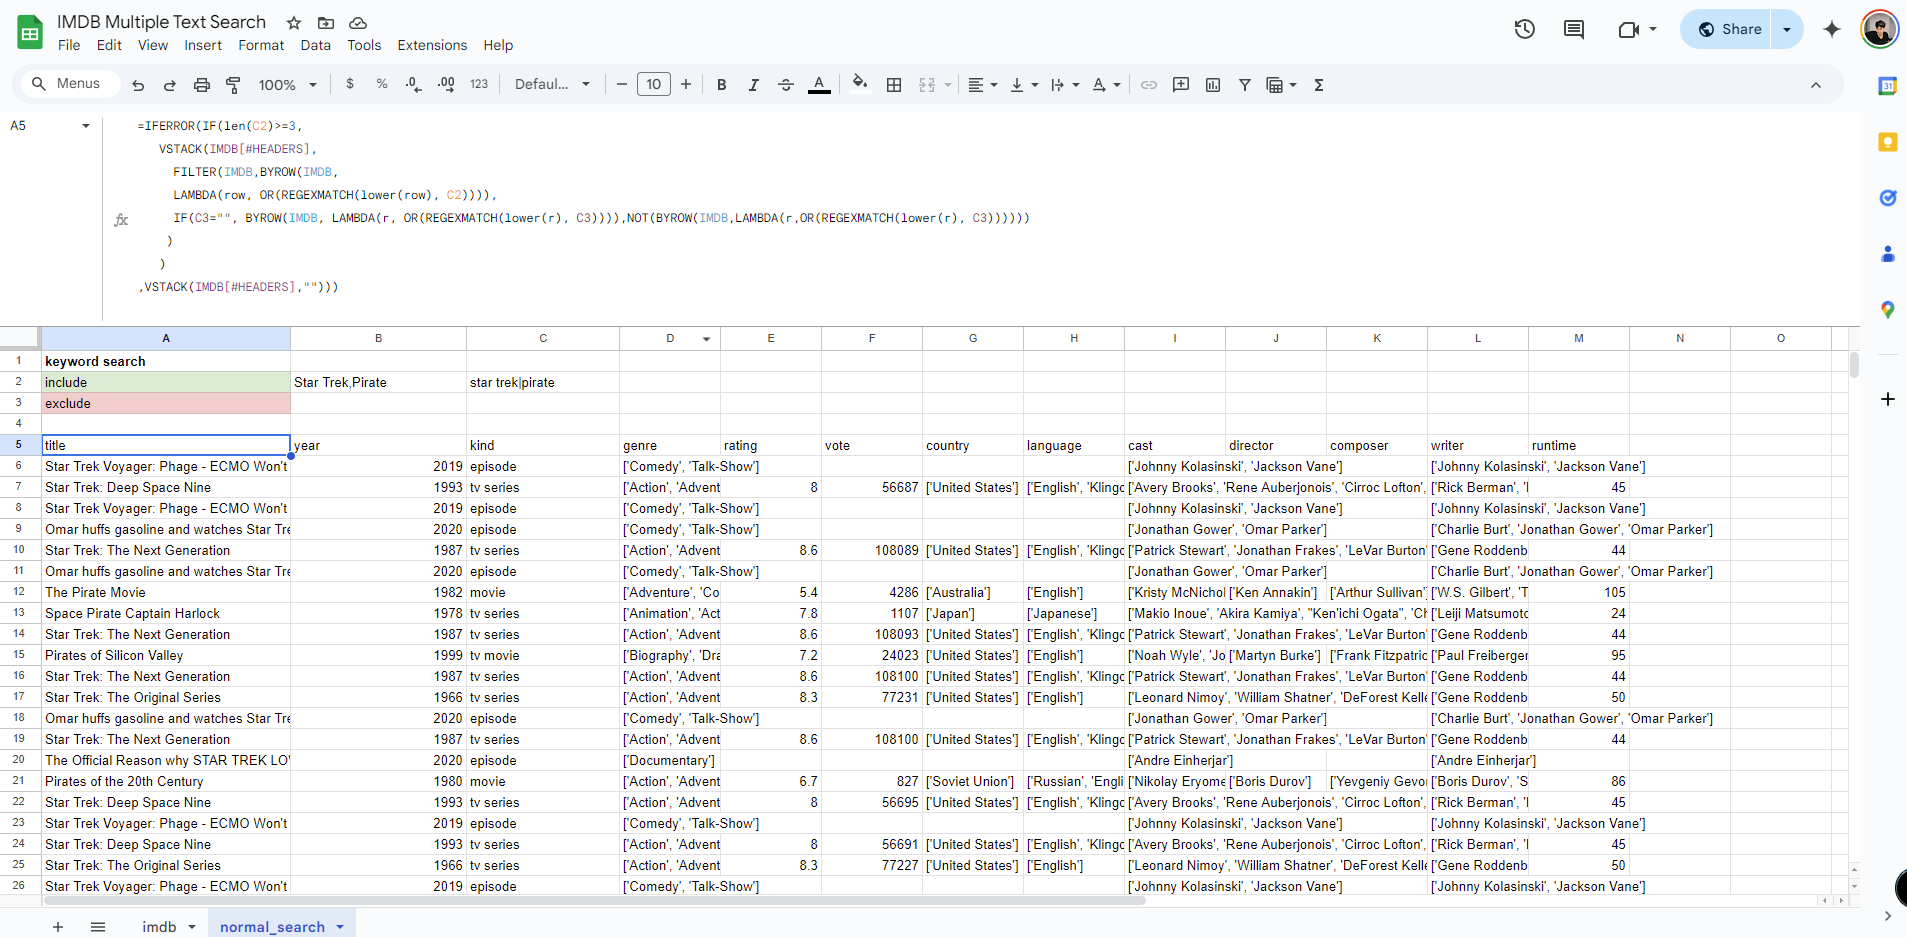Open Tasks side panel icon
Screen dimensions: 1907x937
tap(1888, 198)
